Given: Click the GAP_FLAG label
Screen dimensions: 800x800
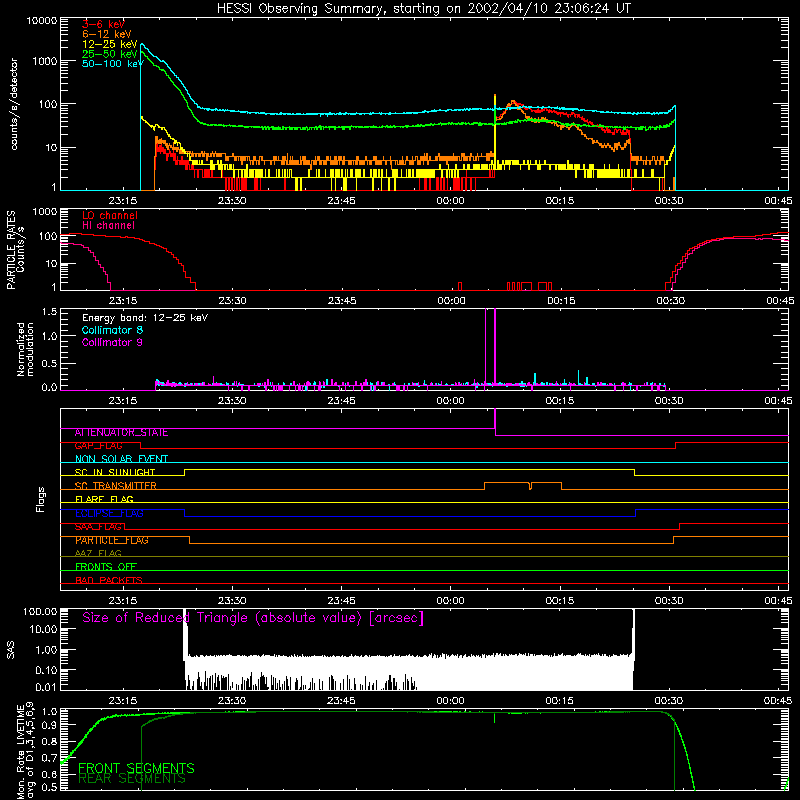Looking at the screenshot, I should pos(99,446).
